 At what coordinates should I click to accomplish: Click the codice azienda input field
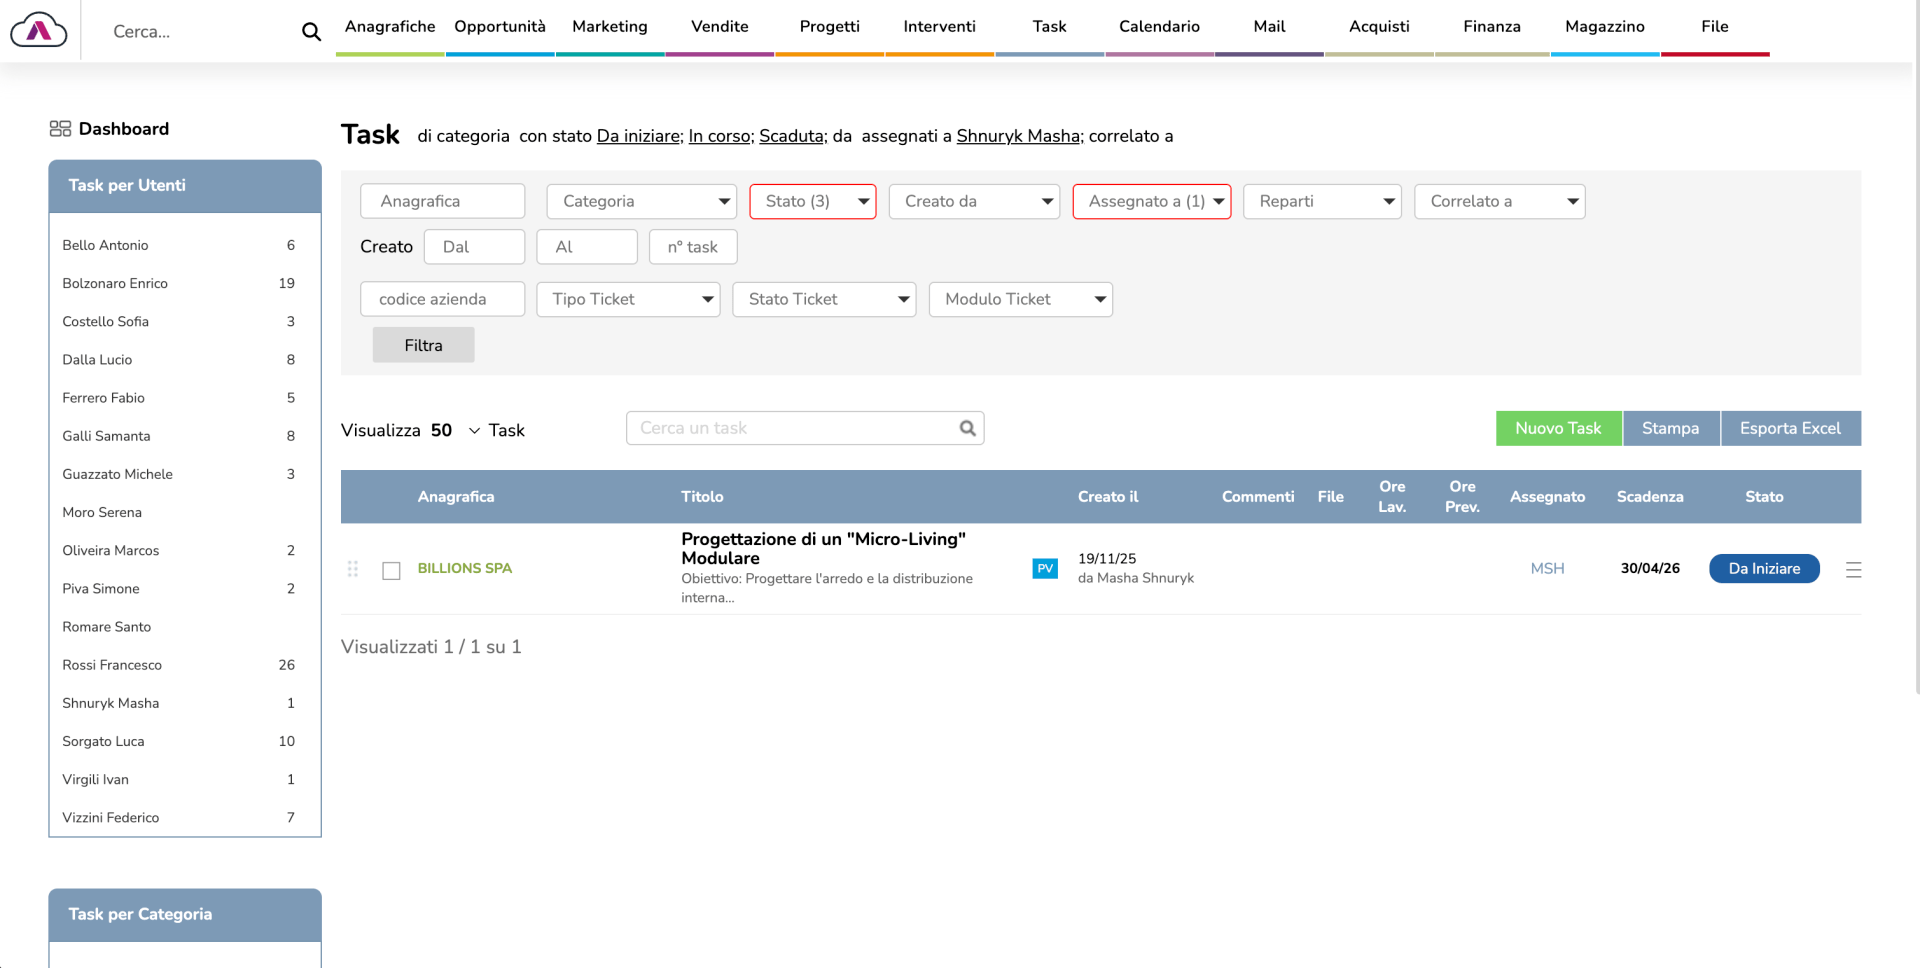pyautogui.click(x=442, y=299)
